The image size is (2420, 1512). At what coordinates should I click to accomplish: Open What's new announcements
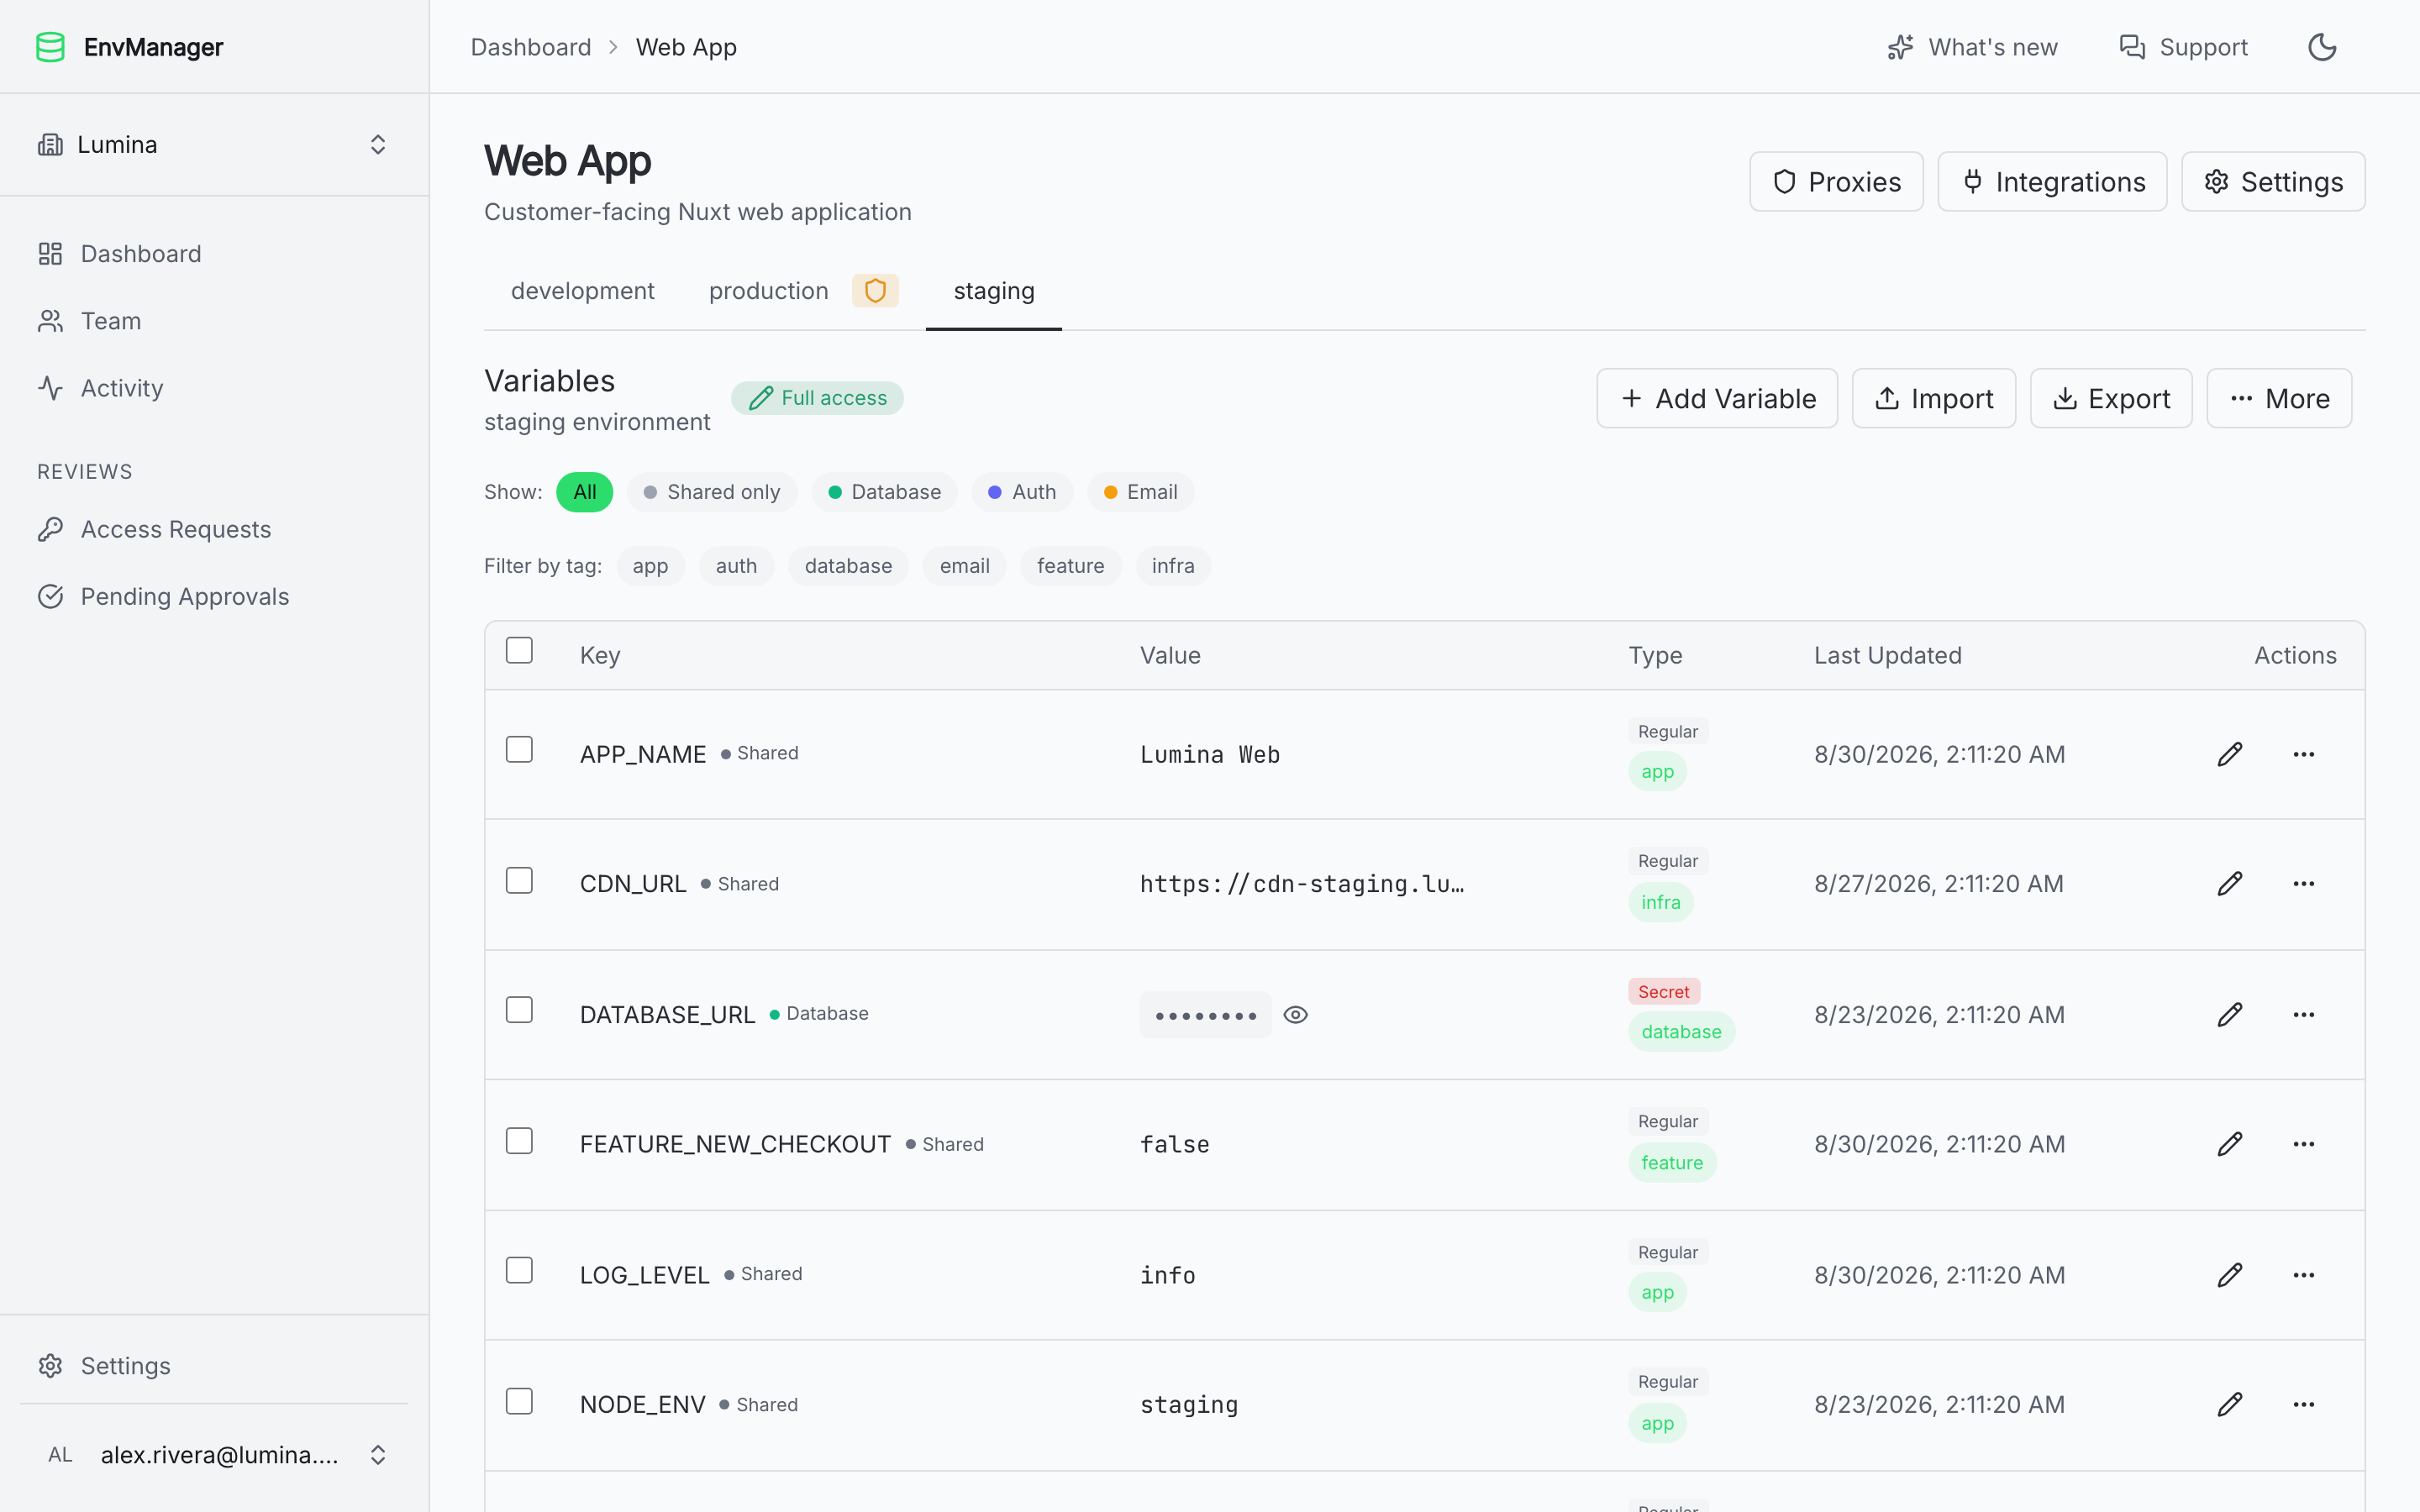(1972, 47)
